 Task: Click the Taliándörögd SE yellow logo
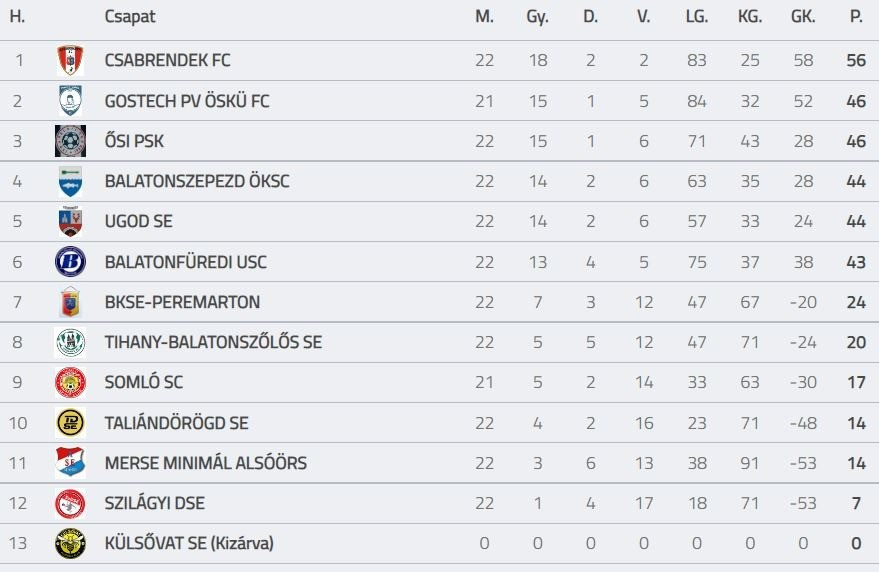click(x=70, y=423)
